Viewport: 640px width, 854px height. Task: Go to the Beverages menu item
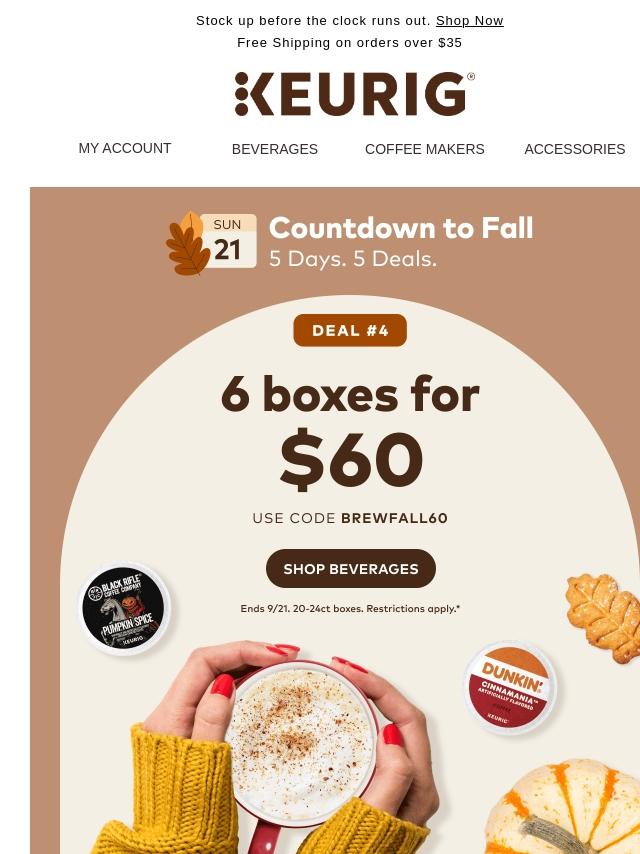(275, 149)
